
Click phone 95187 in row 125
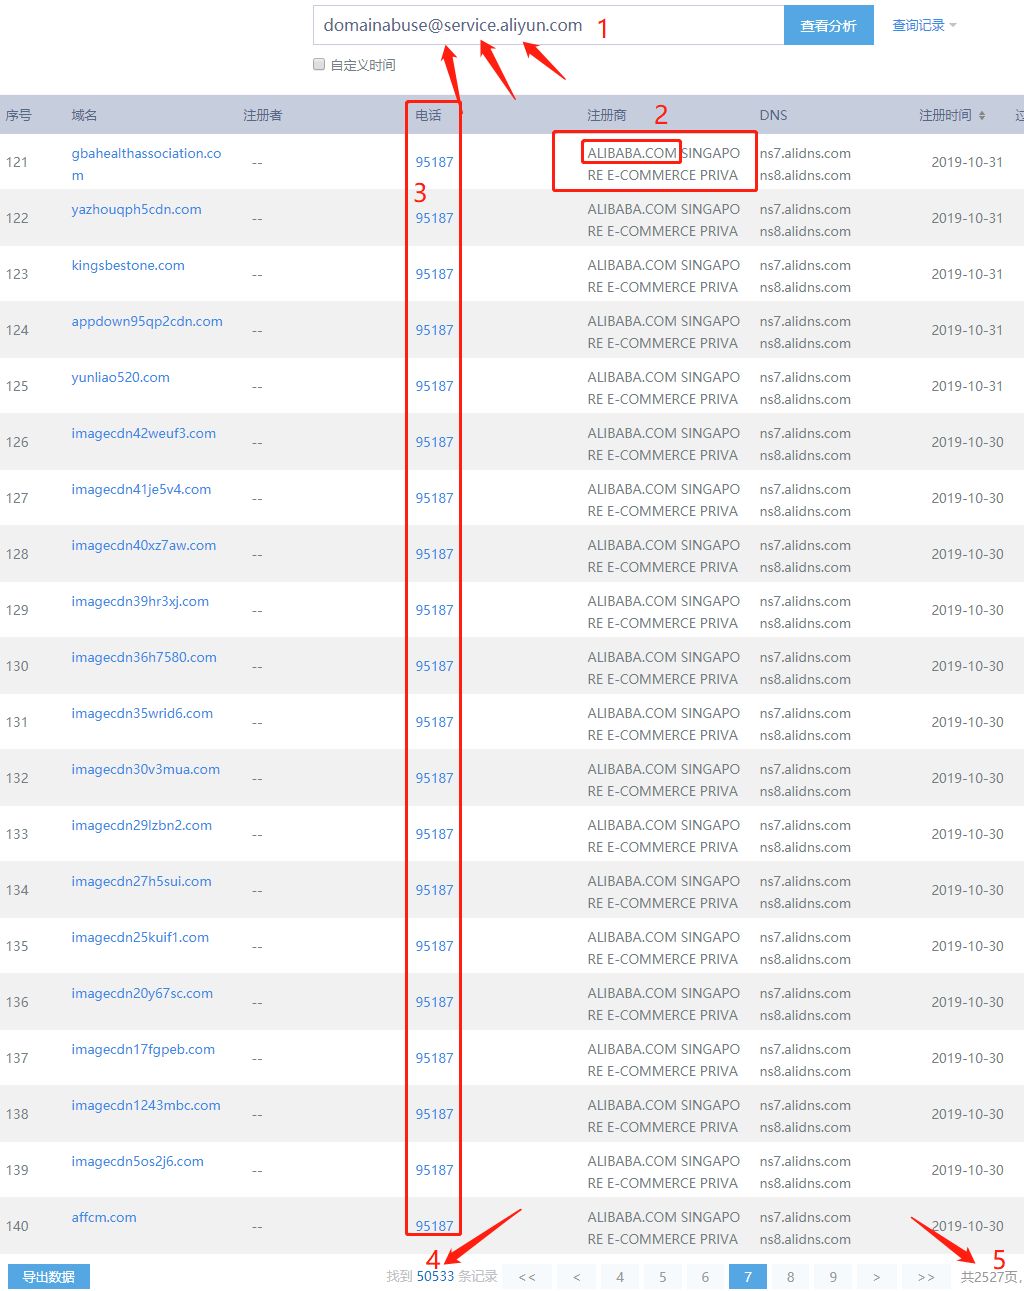[x=434, y=386]
